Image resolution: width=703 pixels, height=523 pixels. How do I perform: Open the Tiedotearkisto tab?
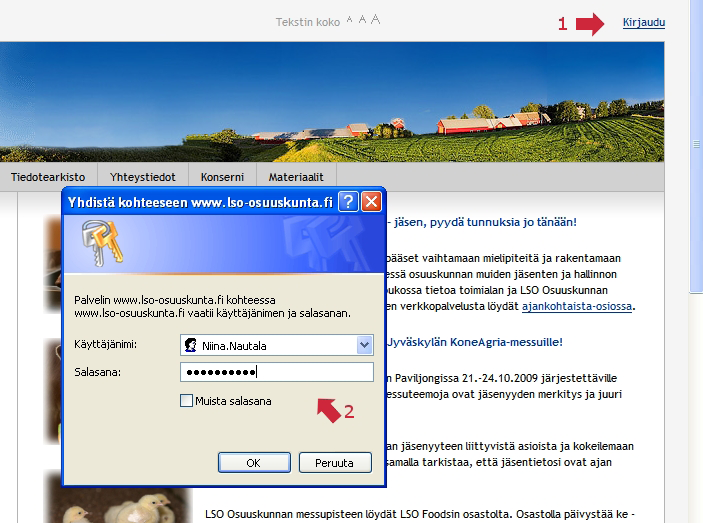48,177
